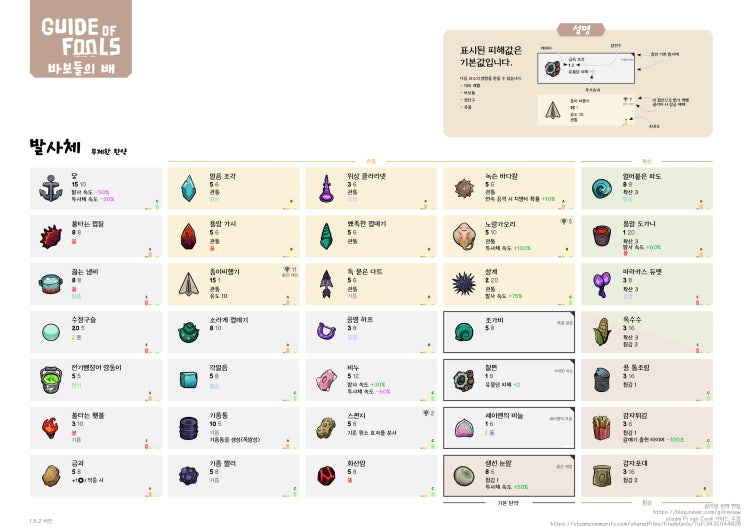Image resolution: width=743 pixels, height=527 pixels.
Task: Click the '기본 탄약' label under cards
Action: pos(507,503)
